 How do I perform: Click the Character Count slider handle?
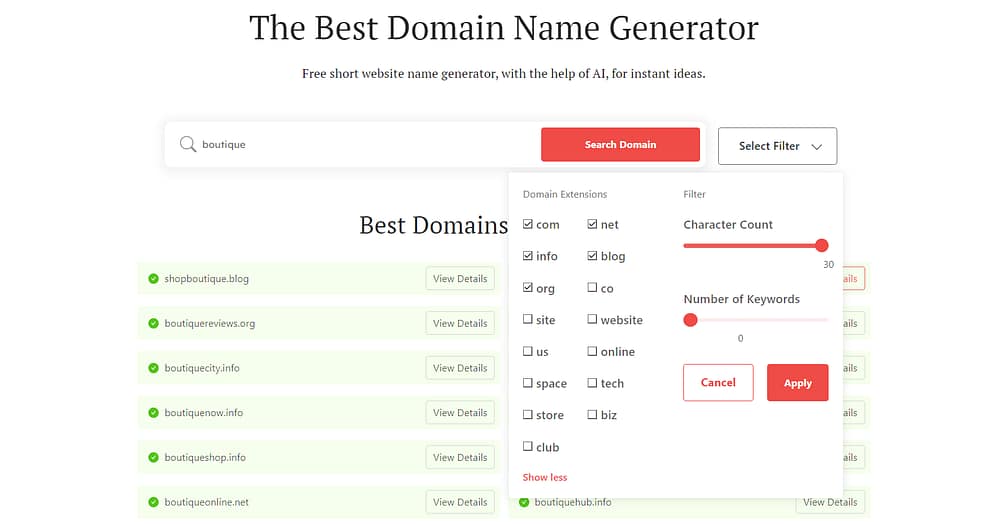[821, 245]
